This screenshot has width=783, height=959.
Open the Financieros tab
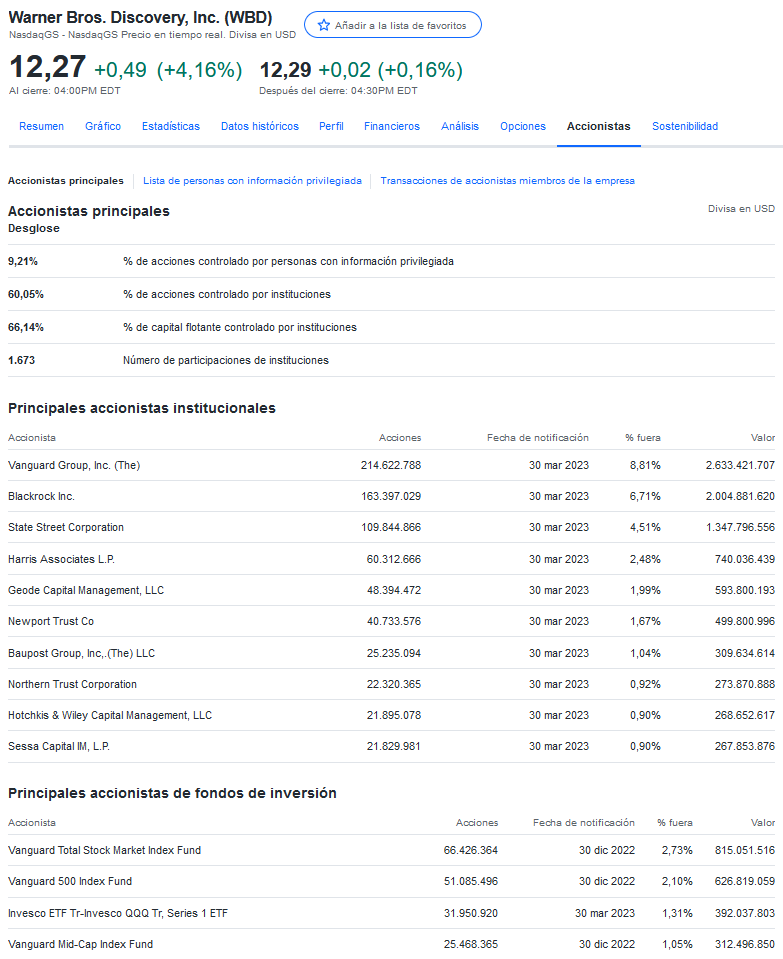(x=392, y=126)
